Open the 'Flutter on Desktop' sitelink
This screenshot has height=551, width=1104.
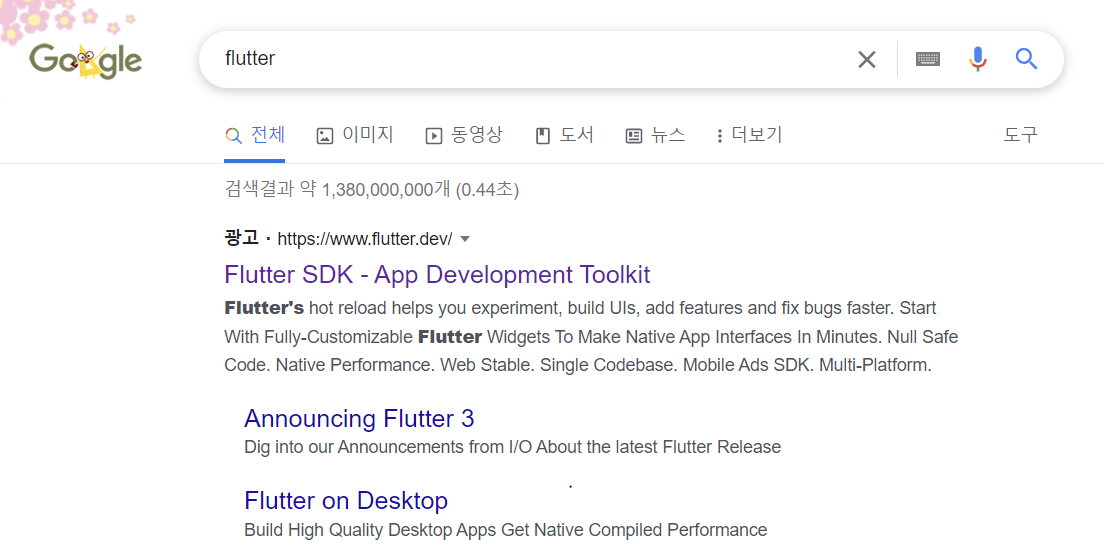346,501
